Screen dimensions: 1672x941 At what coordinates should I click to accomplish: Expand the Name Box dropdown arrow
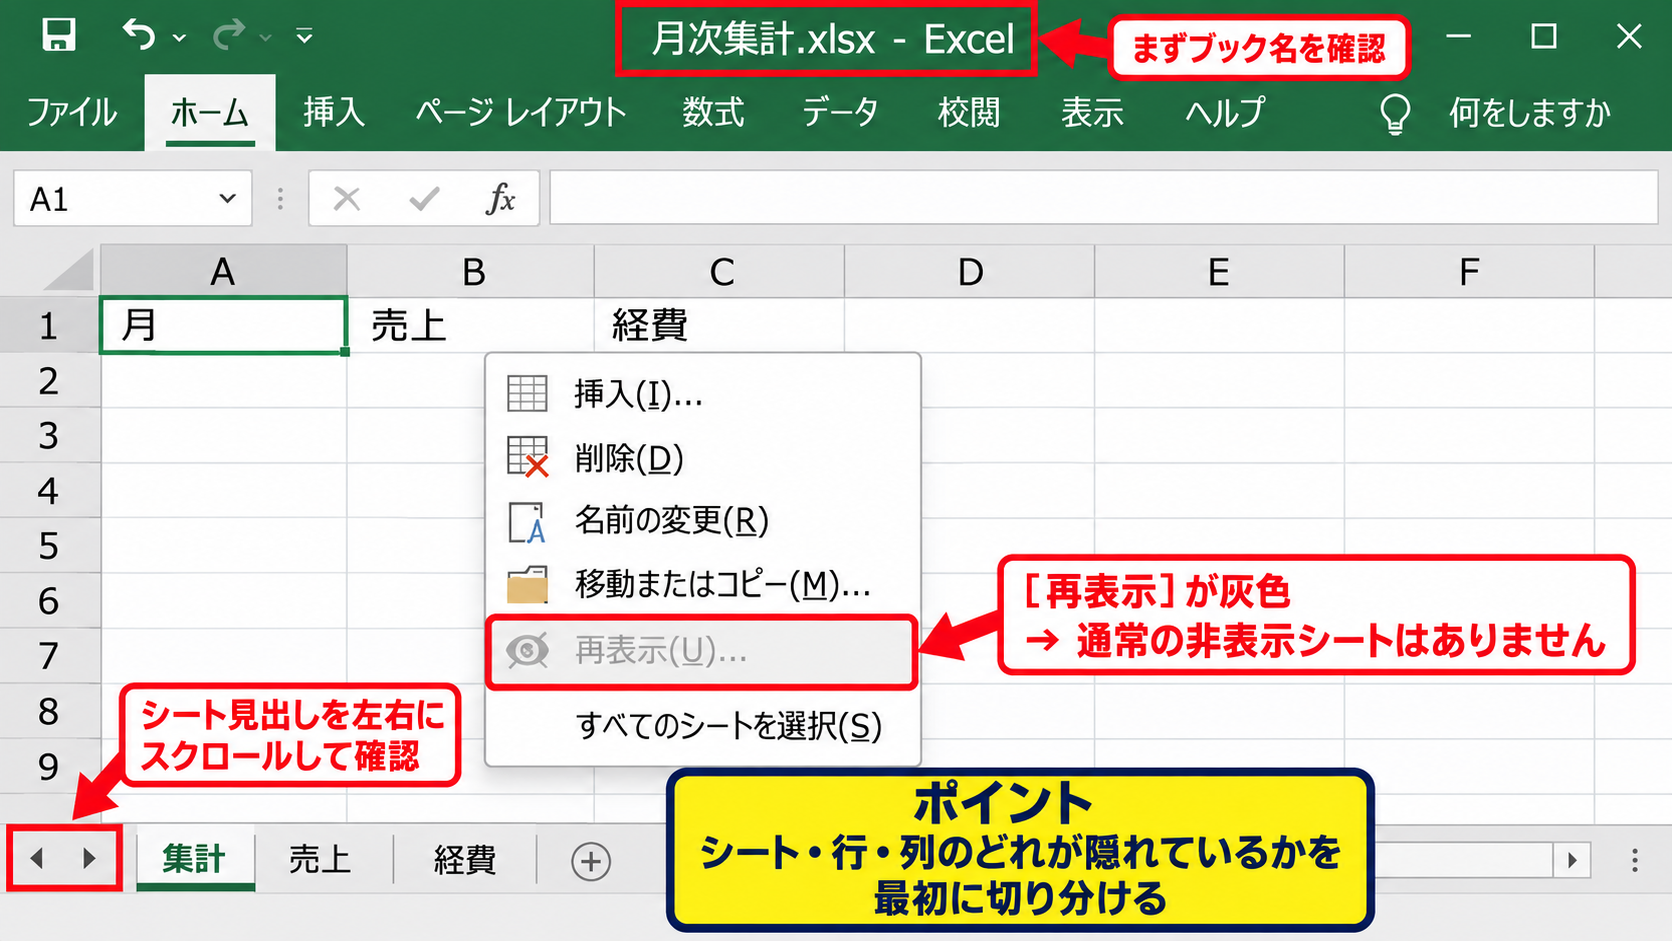228,198
